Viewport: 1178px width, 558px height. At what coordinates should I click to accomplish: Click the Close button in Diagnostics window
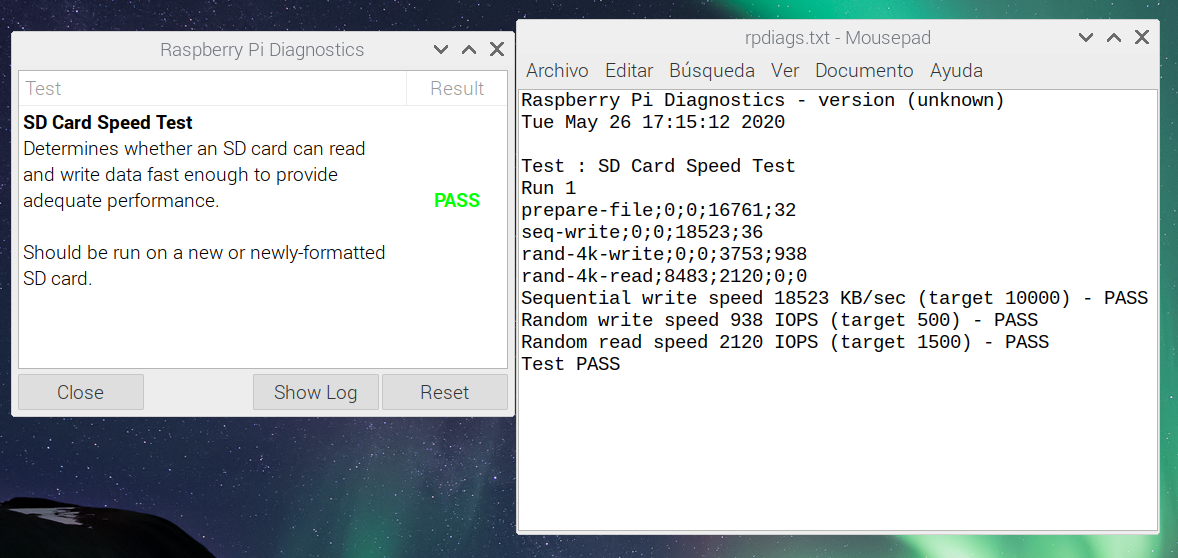pyautogui.click(x=80, y=392)
